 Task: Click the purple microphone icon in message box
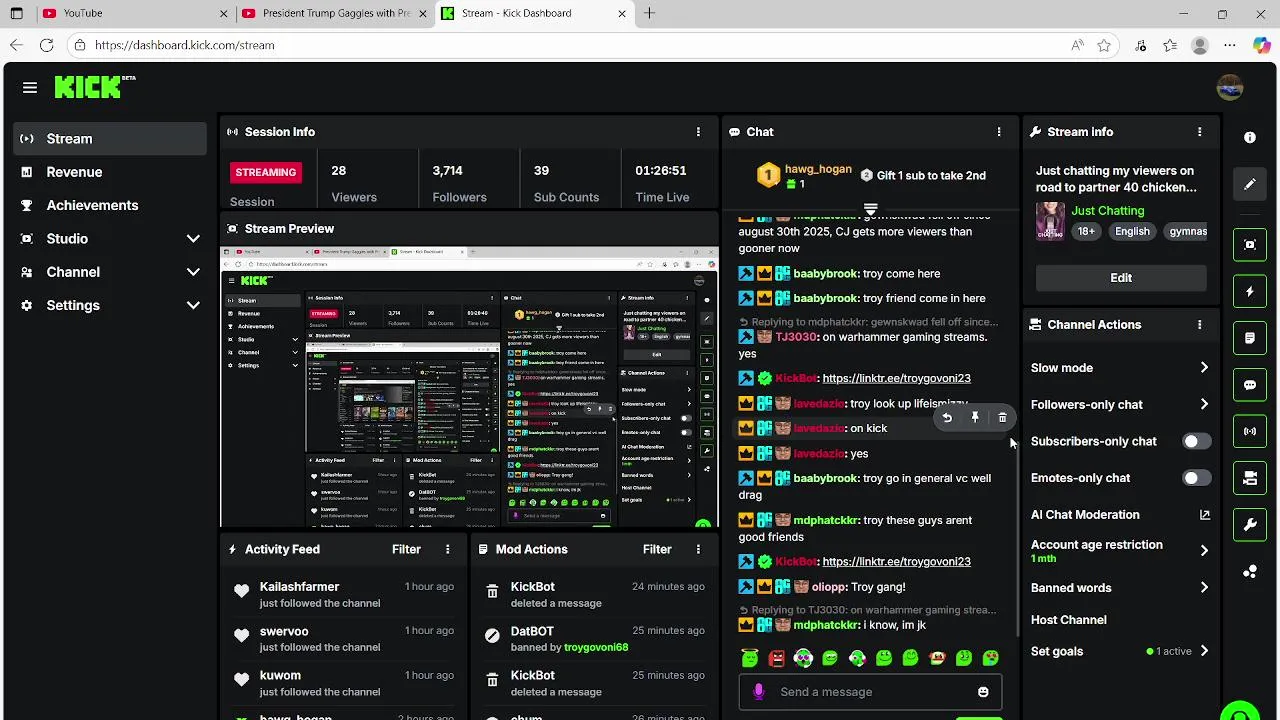click(759, 692)
